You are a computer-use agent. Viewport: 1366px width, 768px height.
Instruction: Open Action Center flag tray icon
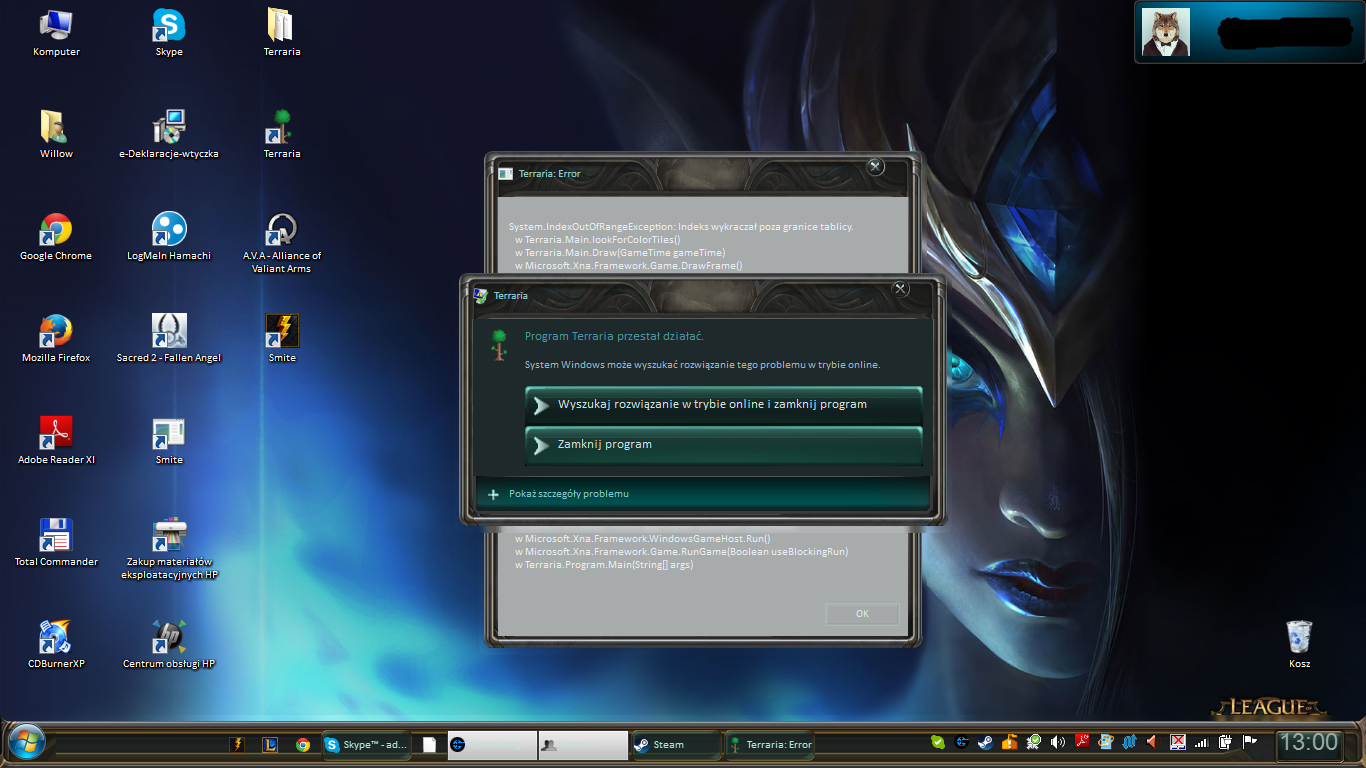click(x=1249, y=743)
